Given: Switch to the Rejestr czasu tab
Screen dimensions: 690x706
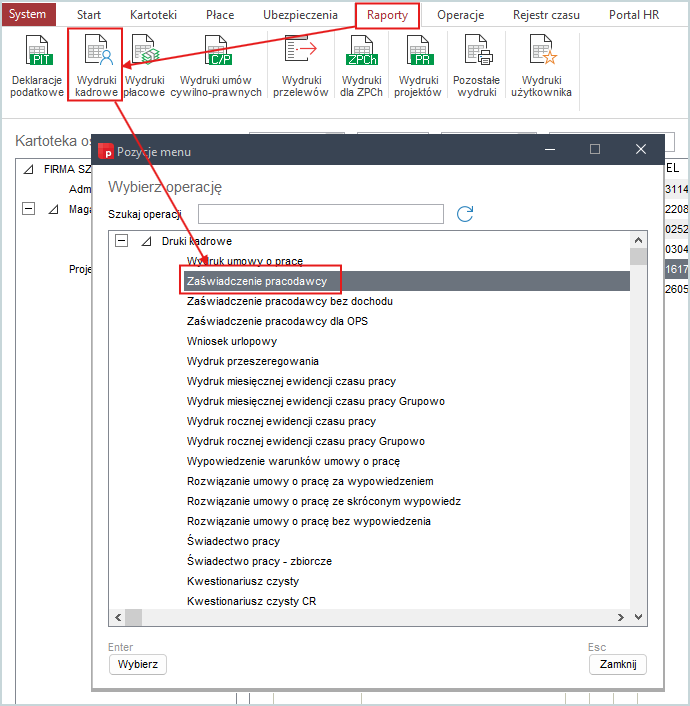Looking at the screenshot, I should (546, 15).
